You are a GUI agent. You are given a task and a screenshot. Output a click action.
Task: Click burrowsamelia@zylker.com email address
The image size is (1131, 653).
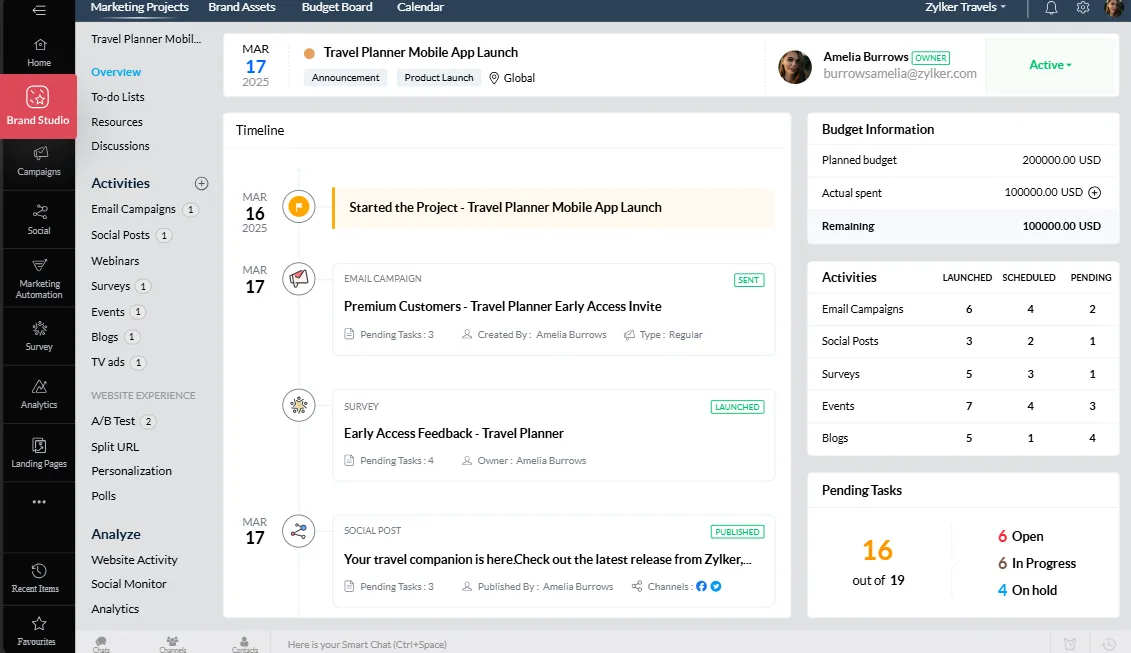(x=899, y=74)
